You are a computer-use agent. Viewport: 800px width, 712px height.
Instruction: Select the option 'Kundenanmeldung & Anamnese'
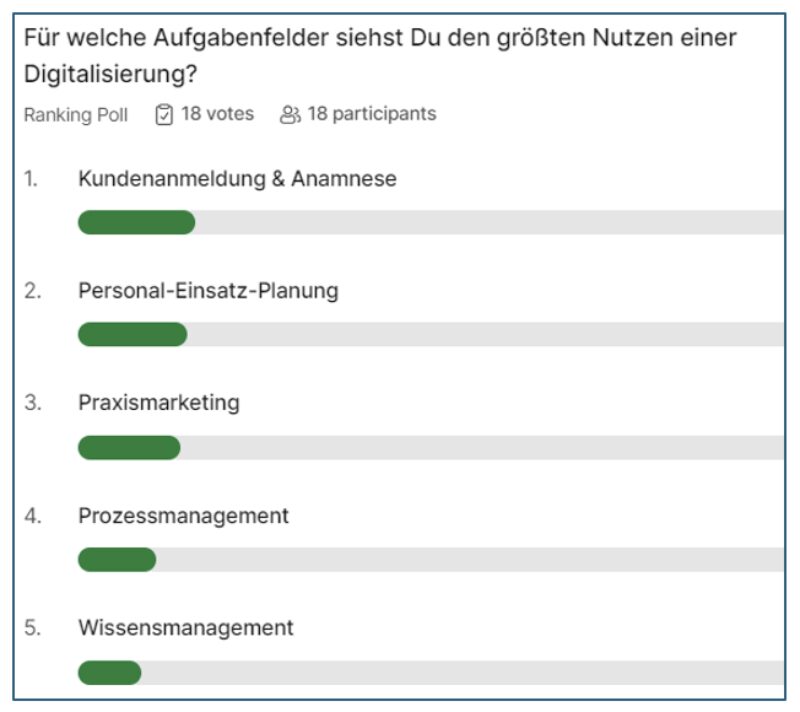tap(238, 179)
